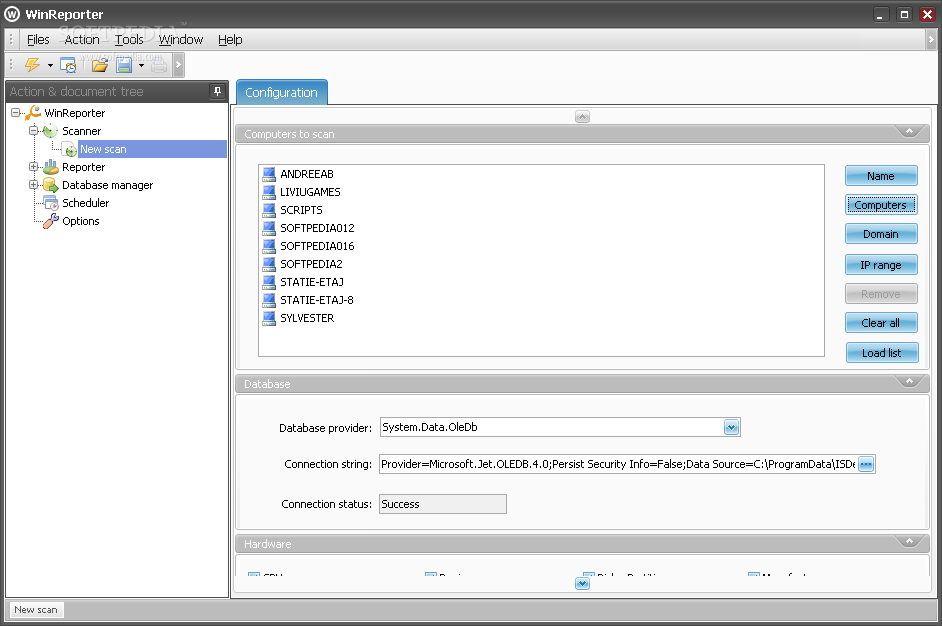Select Options label in the tree
942x626 pixels.
81,221
